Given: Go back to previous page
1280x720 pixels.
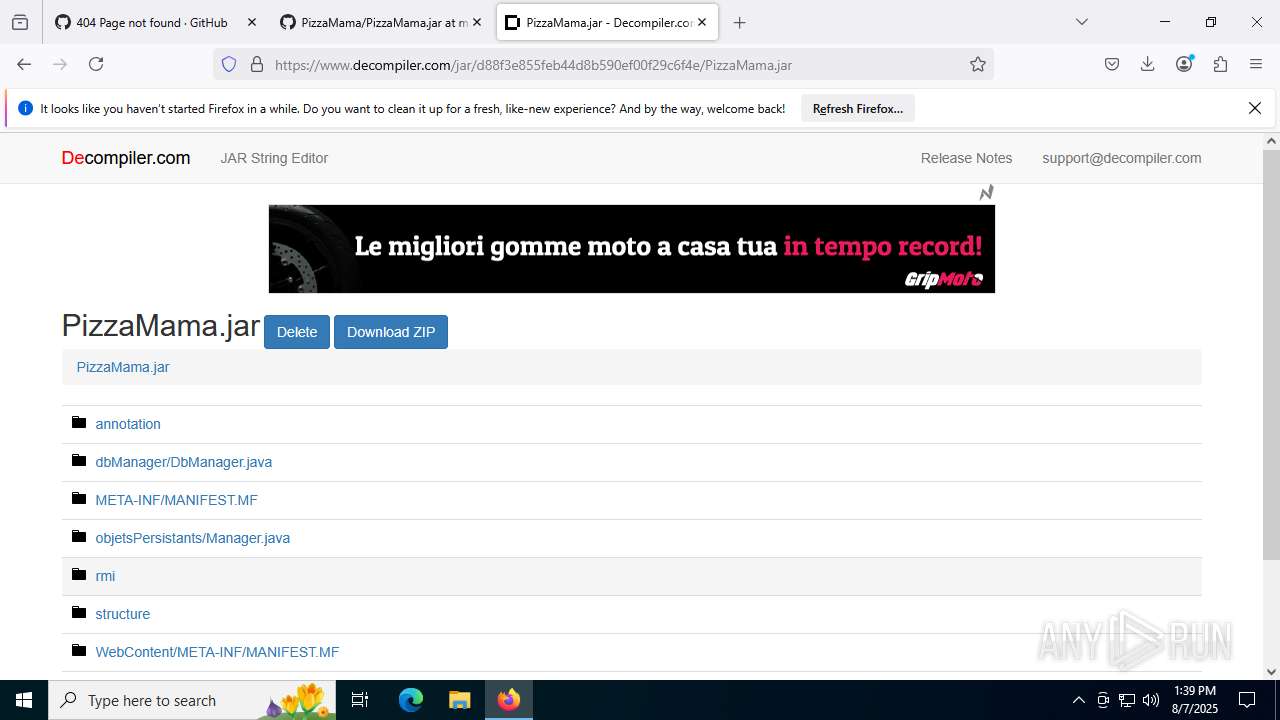Looking at the screenshot, I should tap(24, 64).
